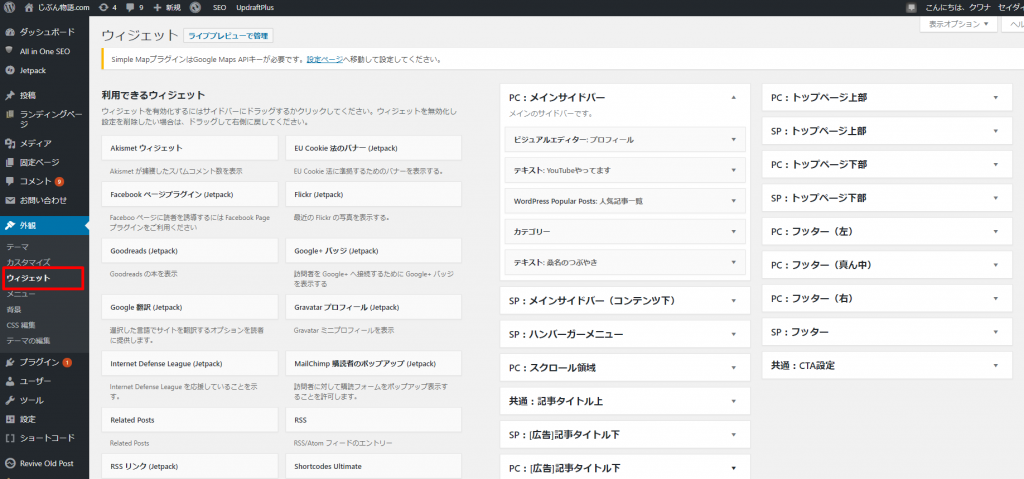The width and height of the screenshot is (1024, 479).
Task: Select the Shortcodes Ultimate widget
Action: pos(374,467)
